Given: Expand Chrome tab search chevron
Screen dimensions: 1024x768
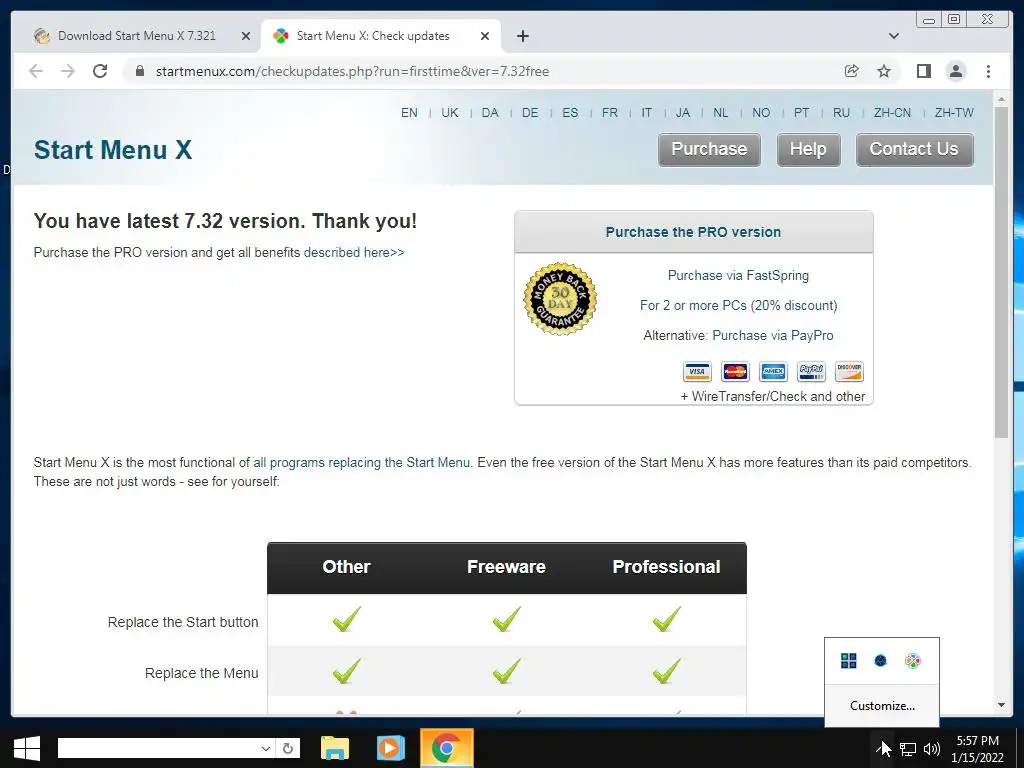Looking at the screenshot, I should [894, 36].
